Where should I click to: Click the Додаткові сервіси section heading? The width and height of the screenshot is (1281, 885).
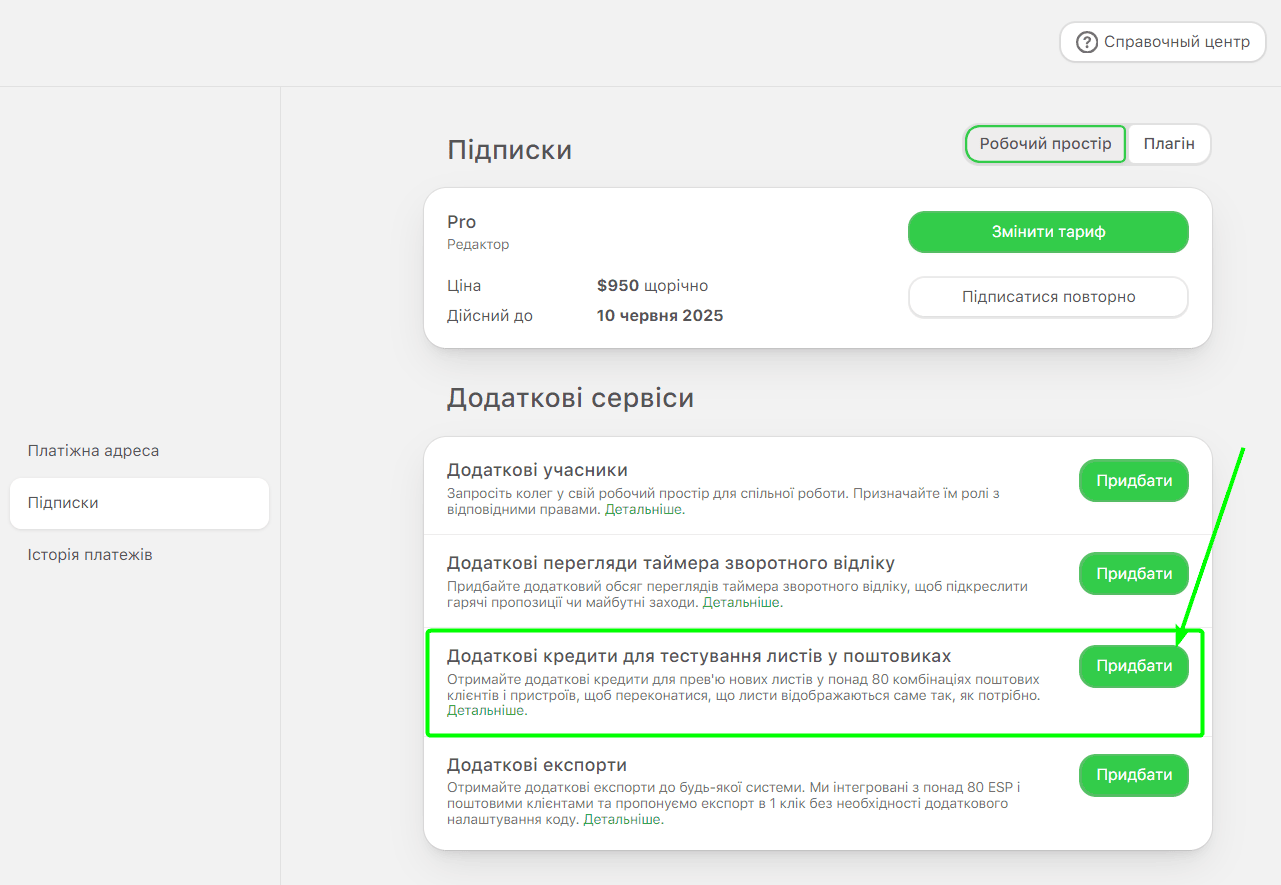tap(572, 397)
